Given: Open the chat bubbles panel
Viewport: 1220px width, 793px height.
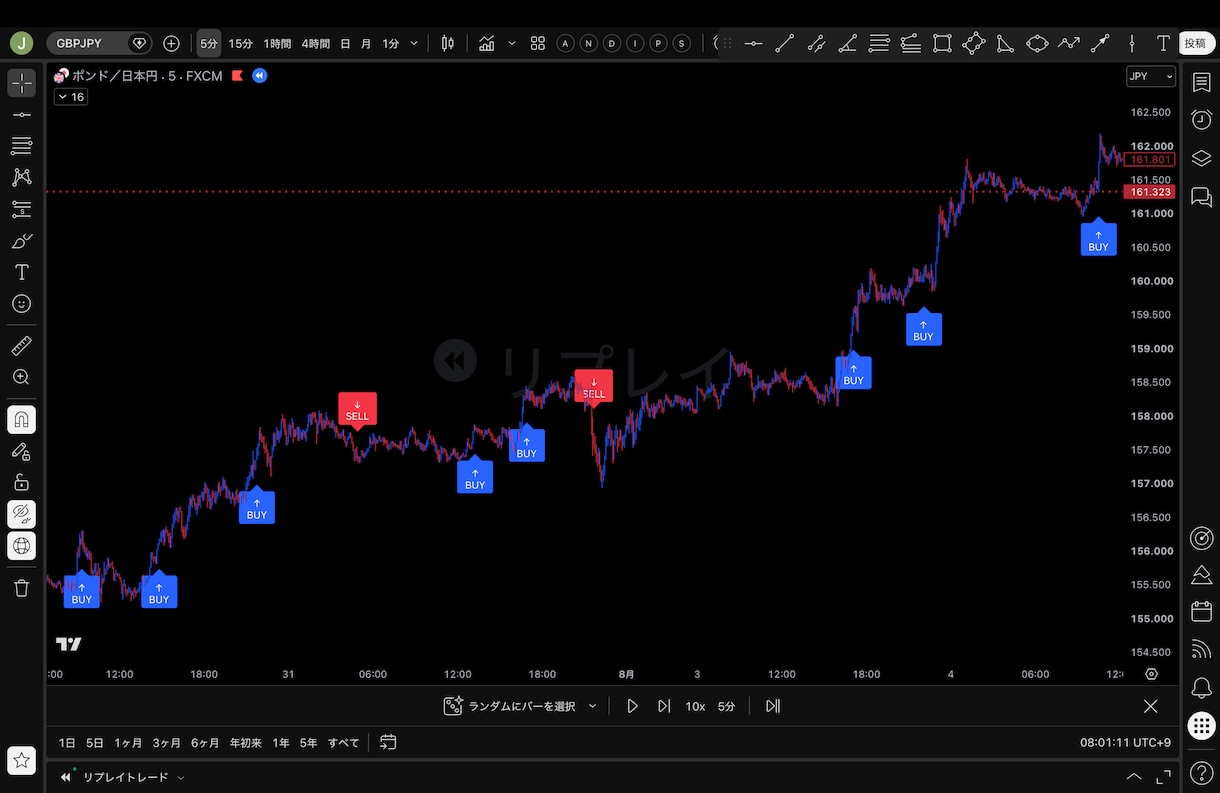Looking at the screenshot, I should [1201, 197].
